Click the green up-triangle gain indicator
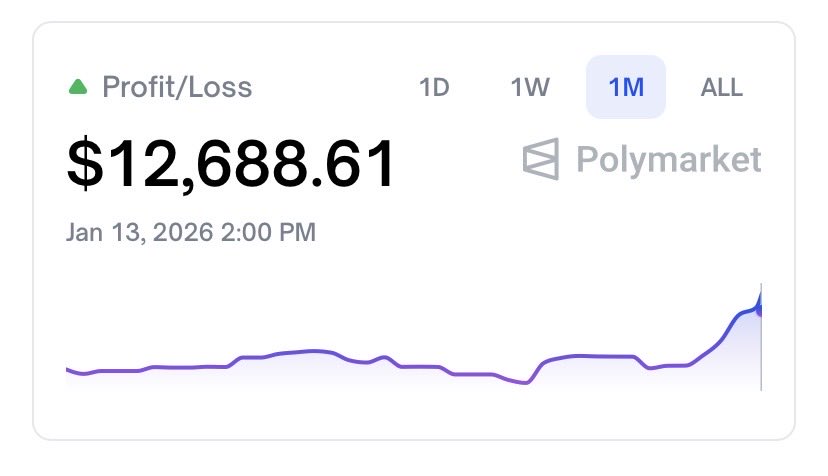Image resolution: width=828 pixels, height=476 pixels. click(78, 87)
